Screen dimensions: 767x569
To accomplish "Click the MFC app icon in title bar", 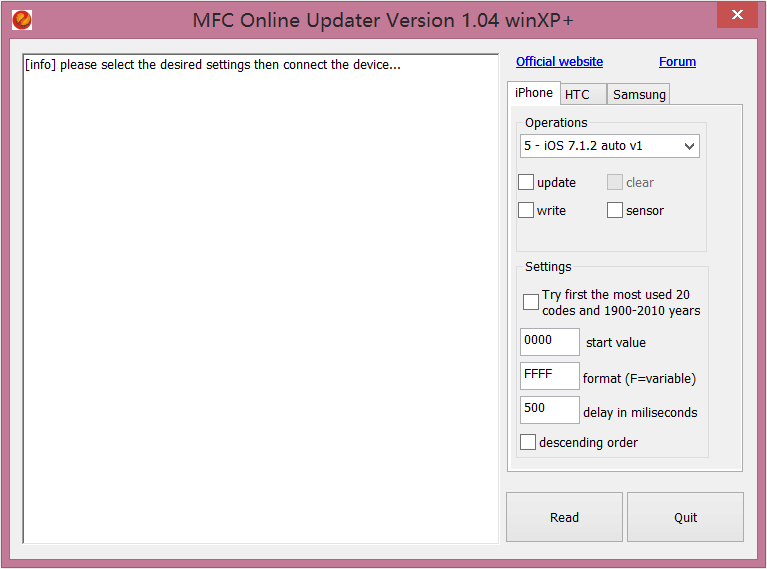I will pyautogui.click(x=22, y=19).
